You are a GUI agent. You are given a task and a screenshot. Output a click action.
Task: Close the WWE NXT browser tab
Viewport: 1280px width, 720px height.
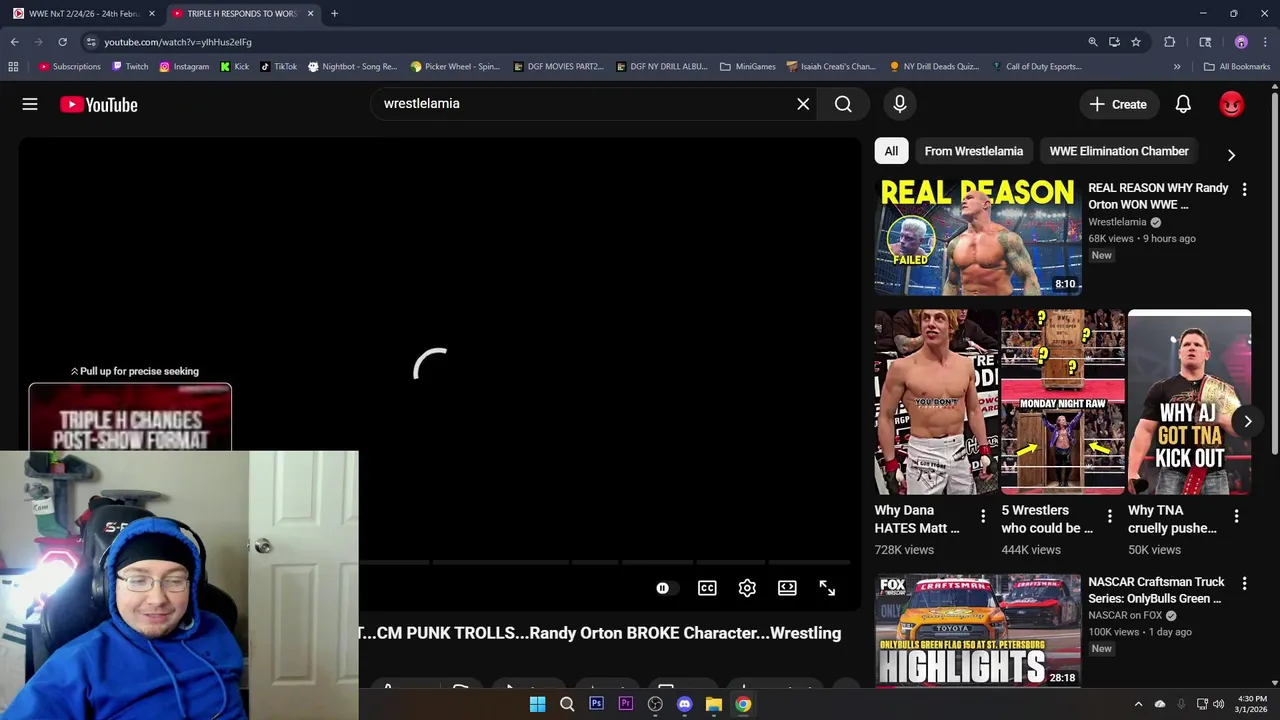click(152, 14)
